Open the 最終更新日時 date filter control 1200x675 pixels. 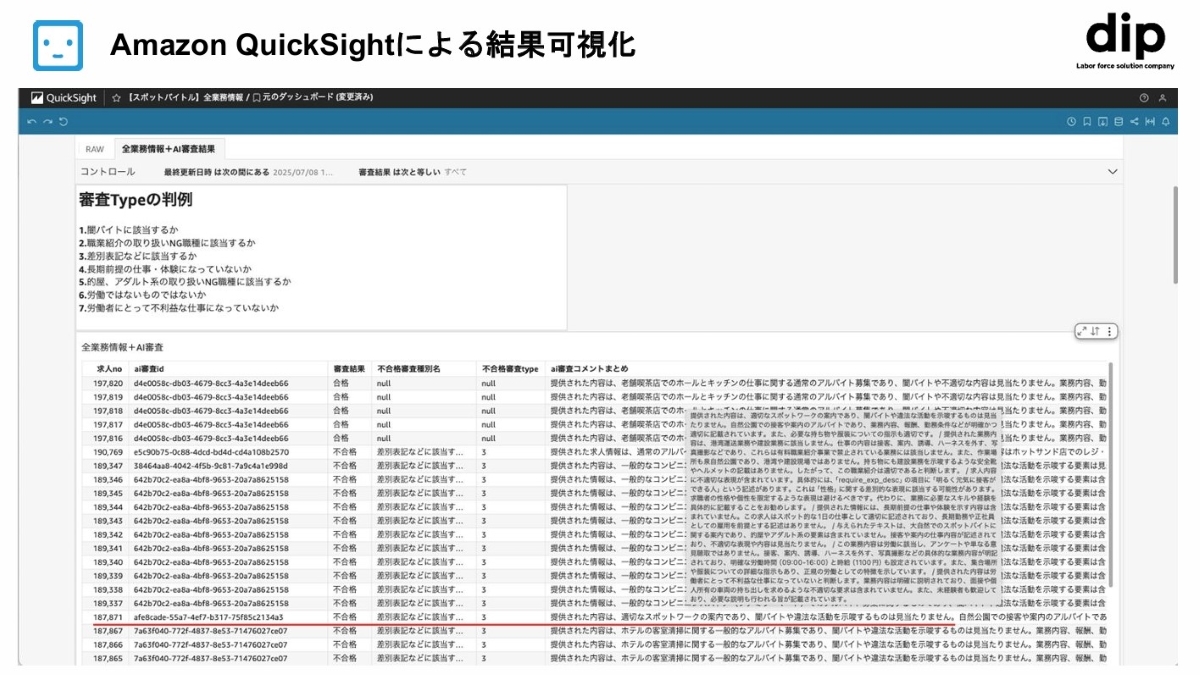pyautogui.click(x=247, y=172)
